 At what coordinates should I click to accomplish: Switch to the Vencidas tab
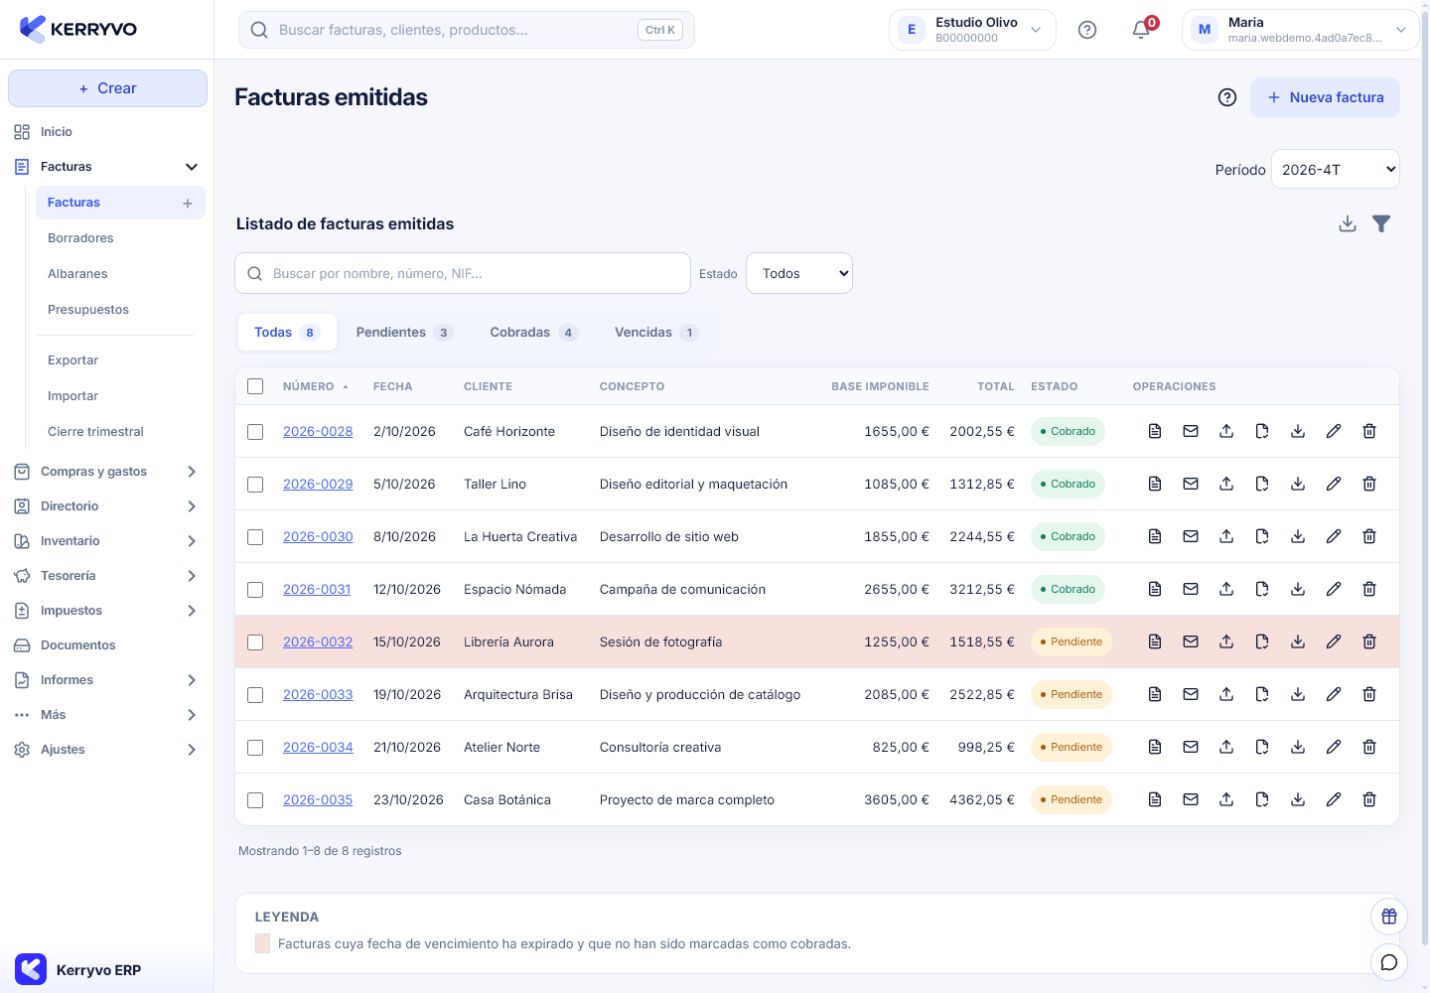656,332
